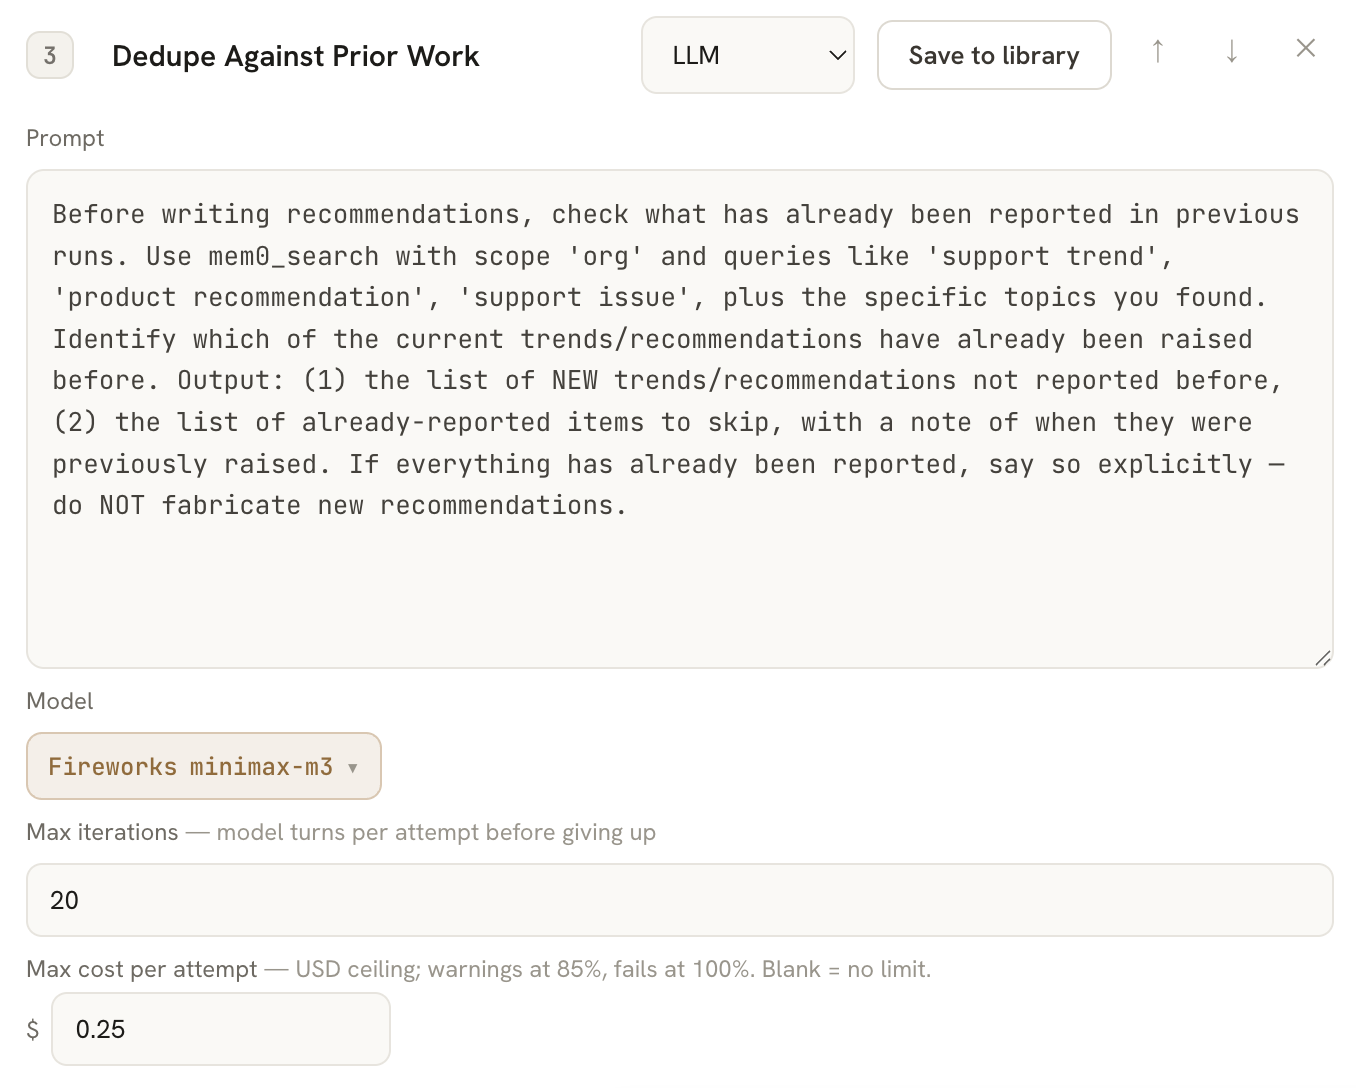Click the Max iterations label text
Image resolution: width=1356 pixels, height=1088 pixels.
pos(103,832)
